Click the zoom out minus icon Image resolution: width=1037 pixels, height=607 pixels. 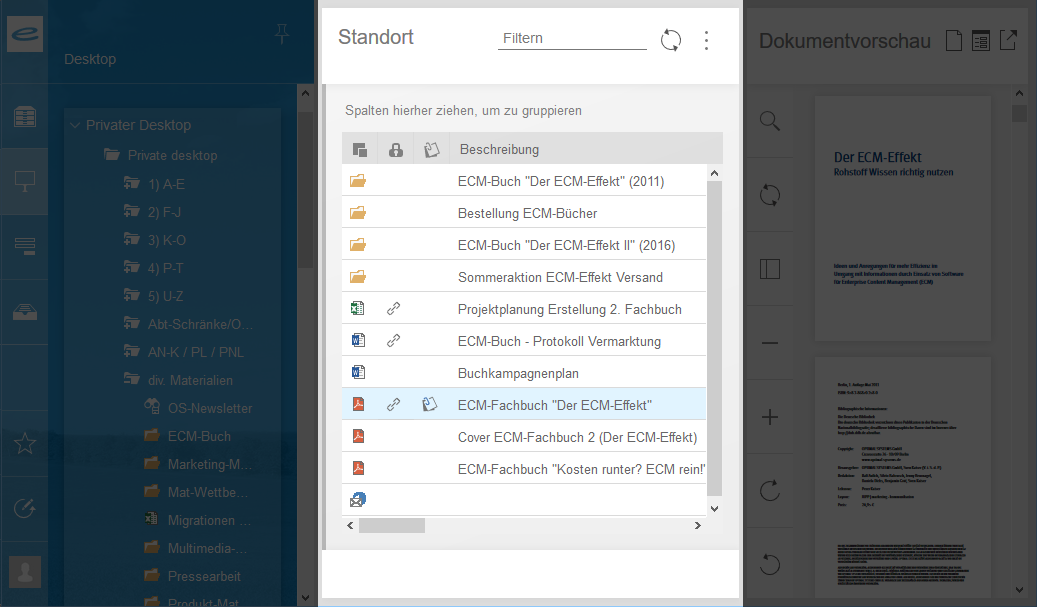click(769, 343)
